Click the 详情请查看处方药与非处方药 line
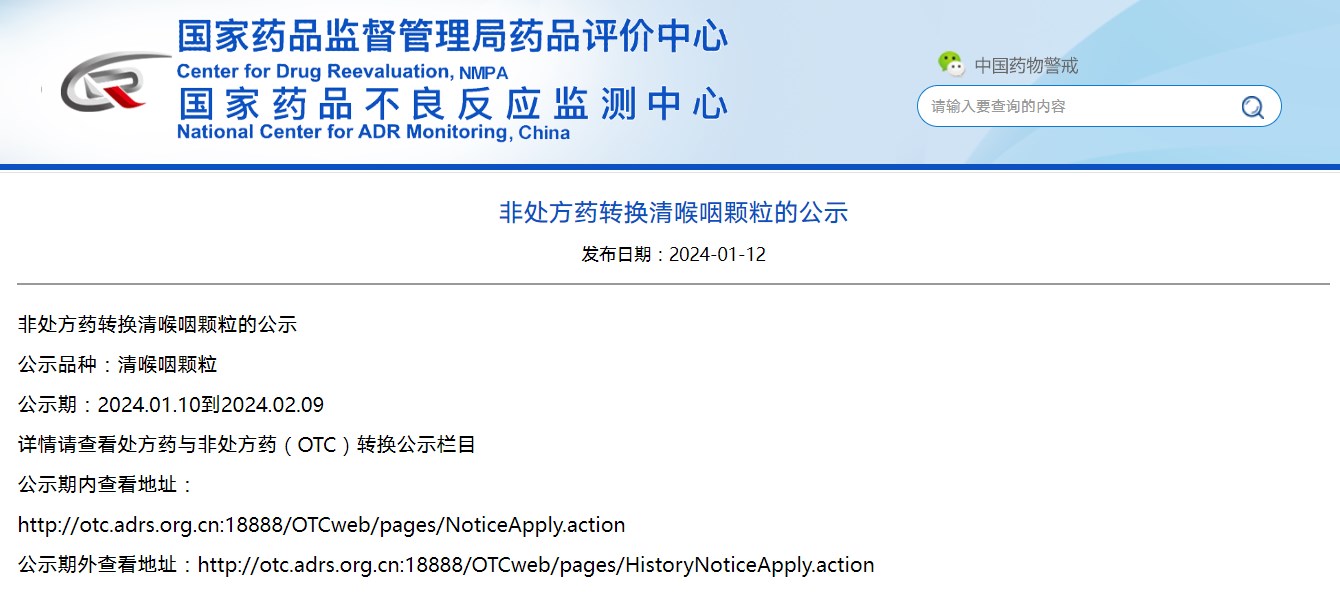The width and height of the screenshot is (1340, 600). tap(246, 444)
